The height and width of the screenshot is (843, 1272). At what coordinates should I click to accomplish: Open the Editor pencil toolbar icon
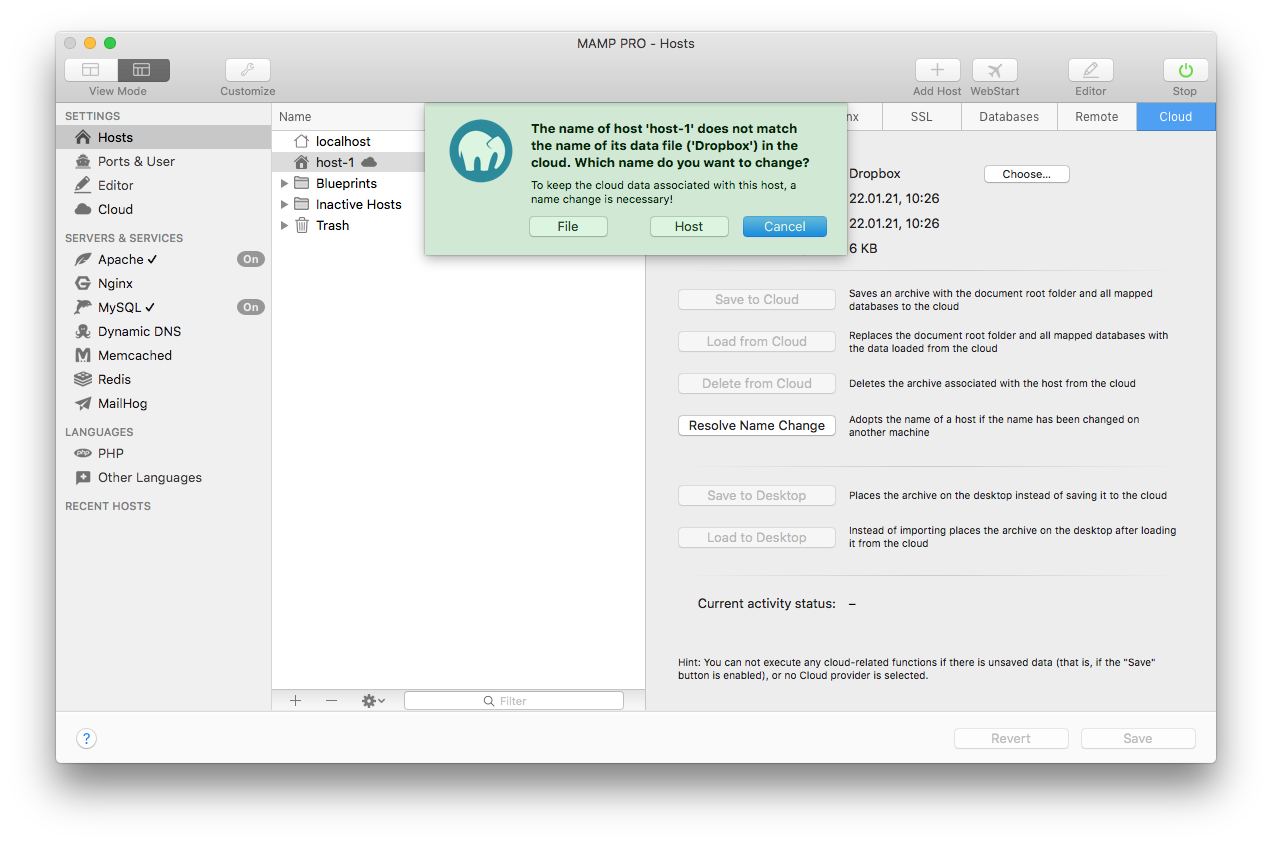click(x=1090, y=70)
